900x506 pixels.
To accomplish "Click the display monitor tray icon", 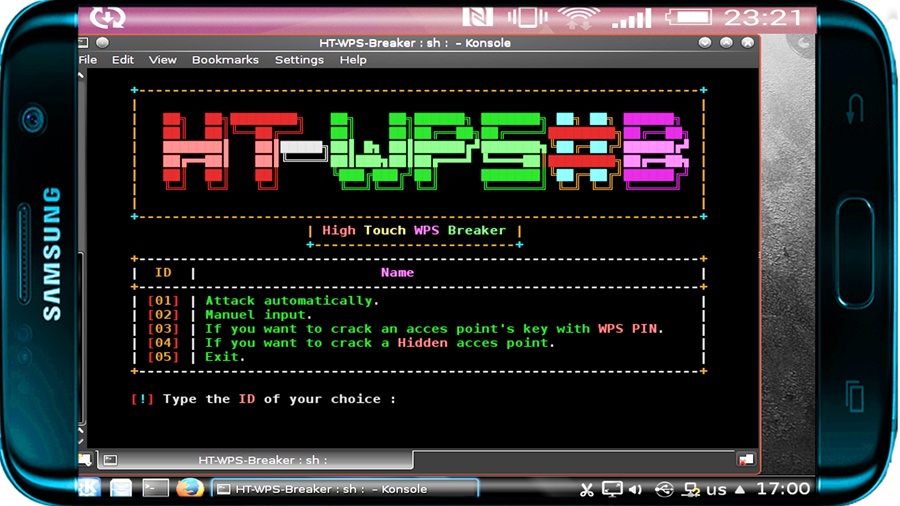I will [x=612, y=489].
